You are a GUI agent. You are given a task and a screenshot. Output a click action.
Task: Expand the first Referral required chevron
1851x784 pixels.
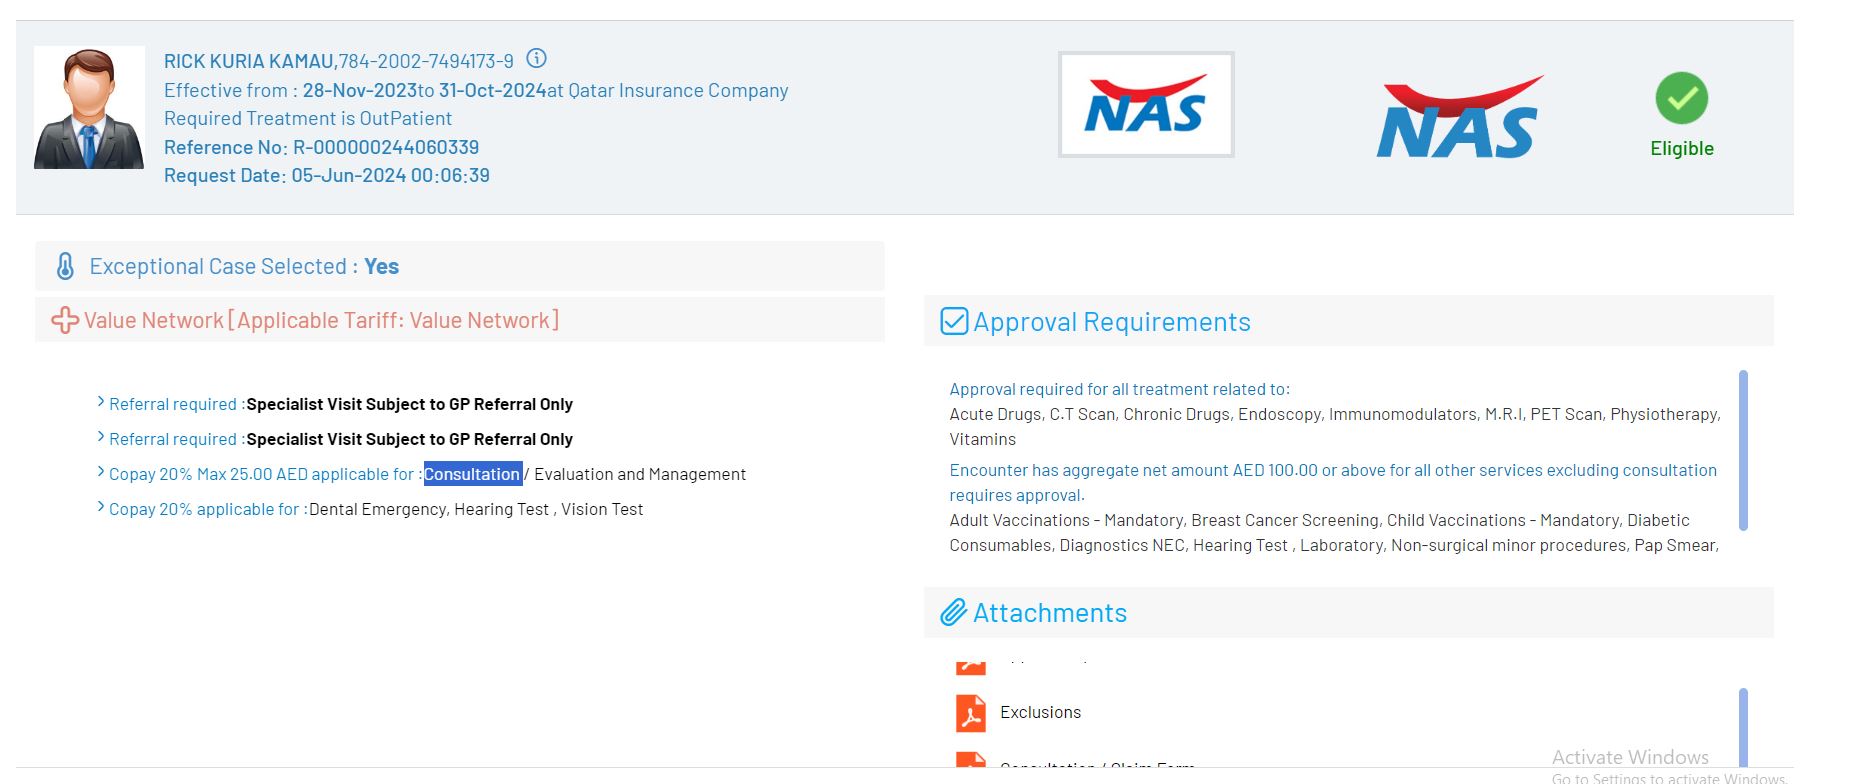coord(101,403)
